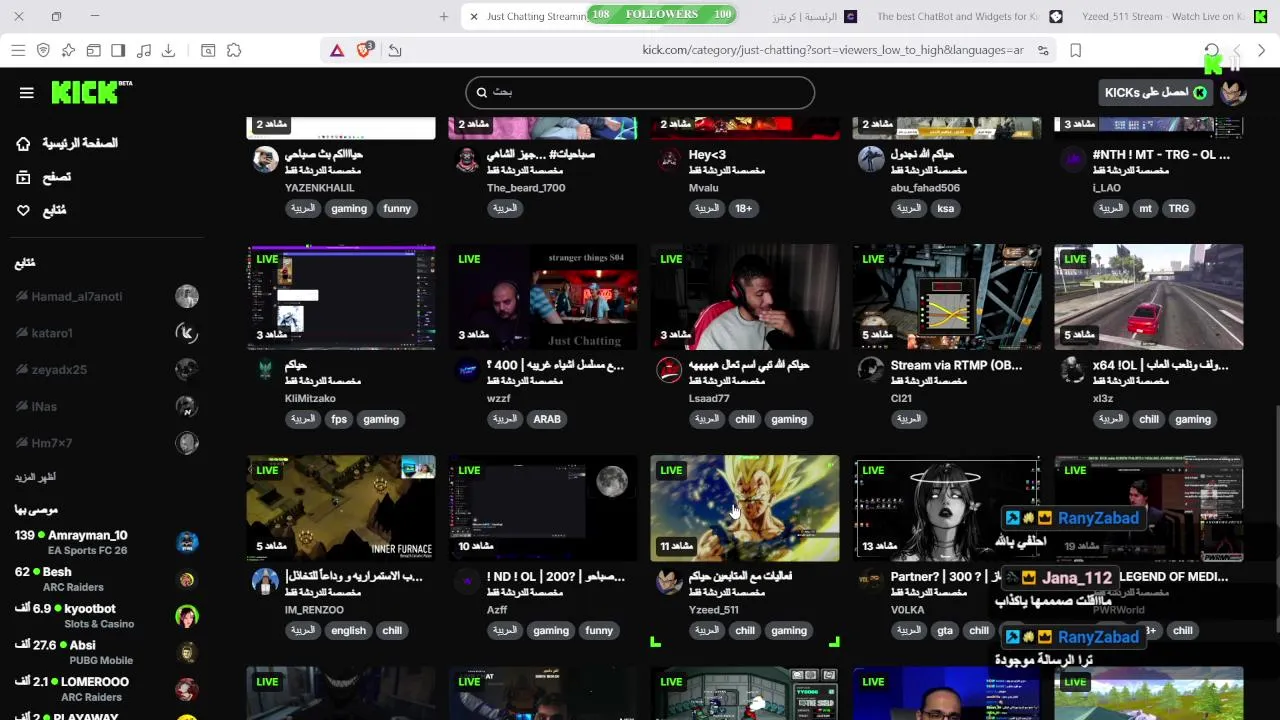Viewport: 1280px width, 720px height.
Task: Open تصفح in Kick sidebar
Action: (x=44, y=177)
